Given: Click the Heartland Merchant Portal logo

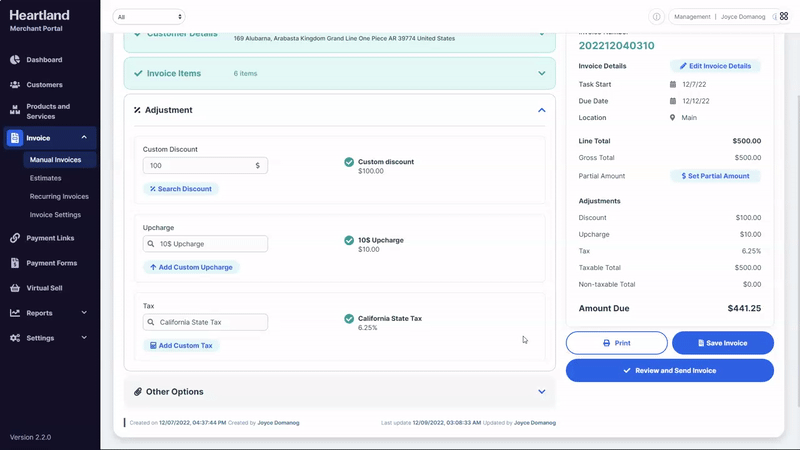Looking at the screenshot, I should [39, 20].
